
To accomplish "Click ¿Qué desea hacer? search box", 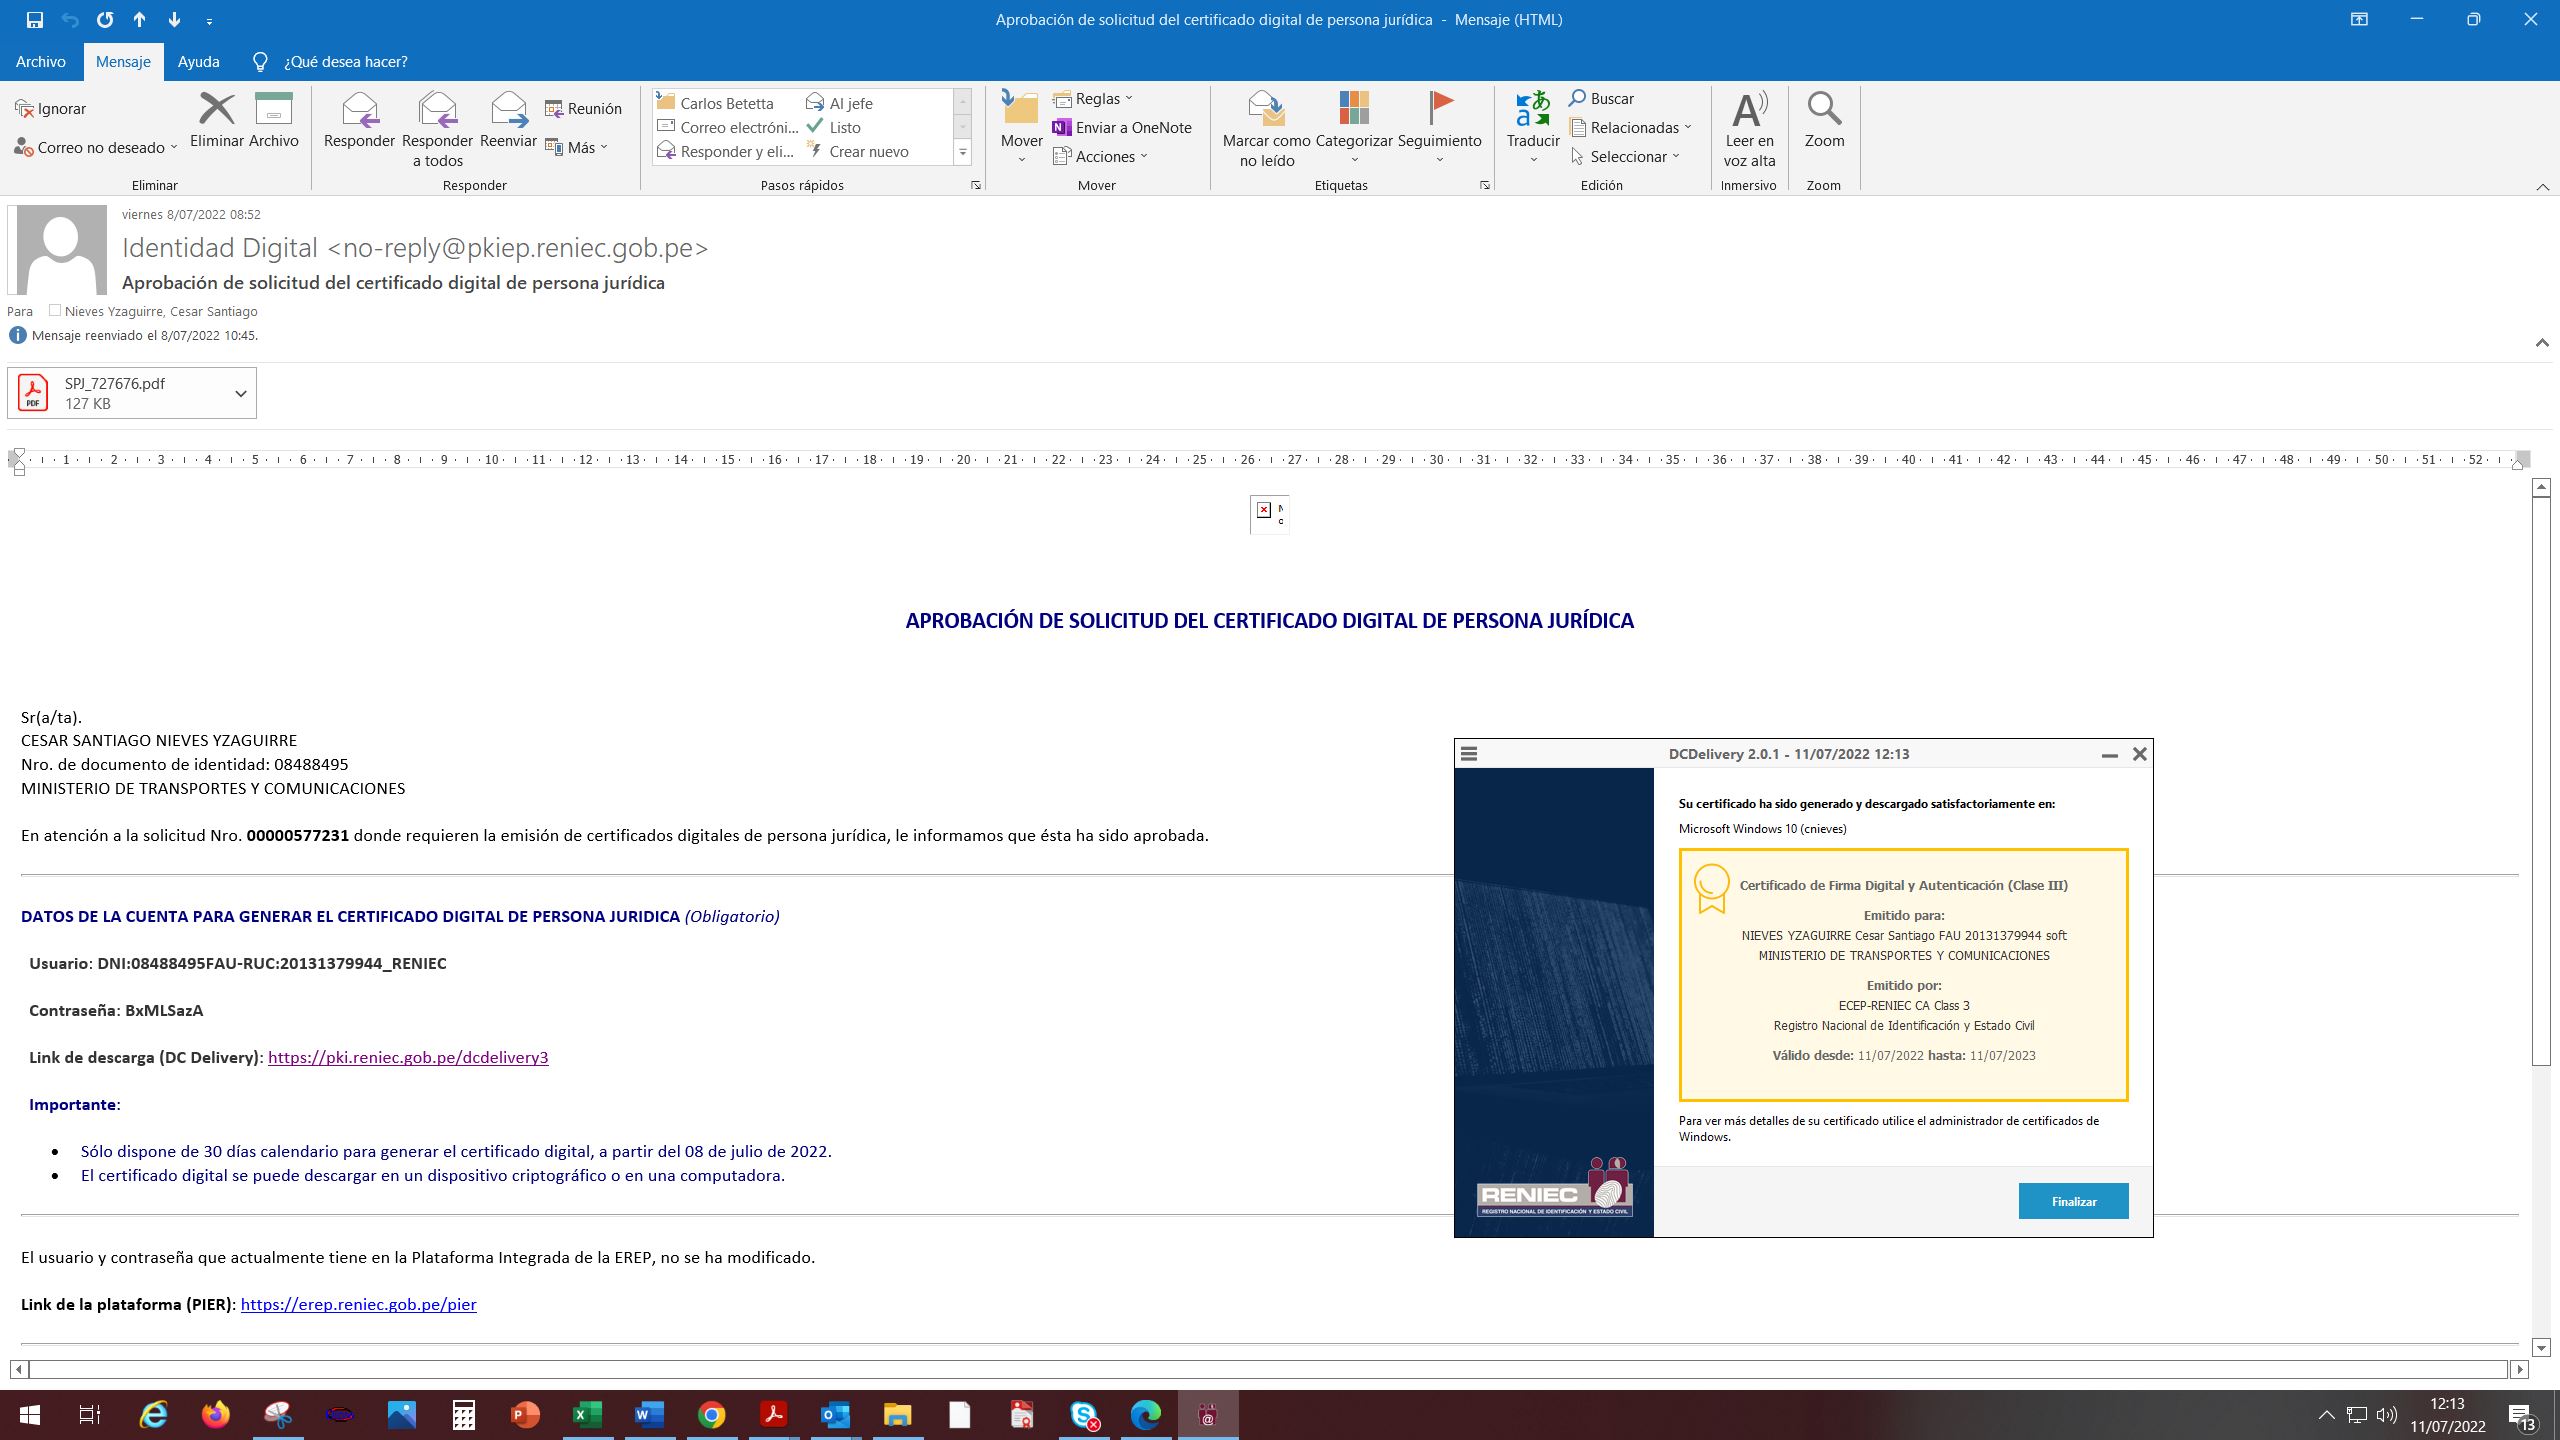I will (x=345, y=61).
